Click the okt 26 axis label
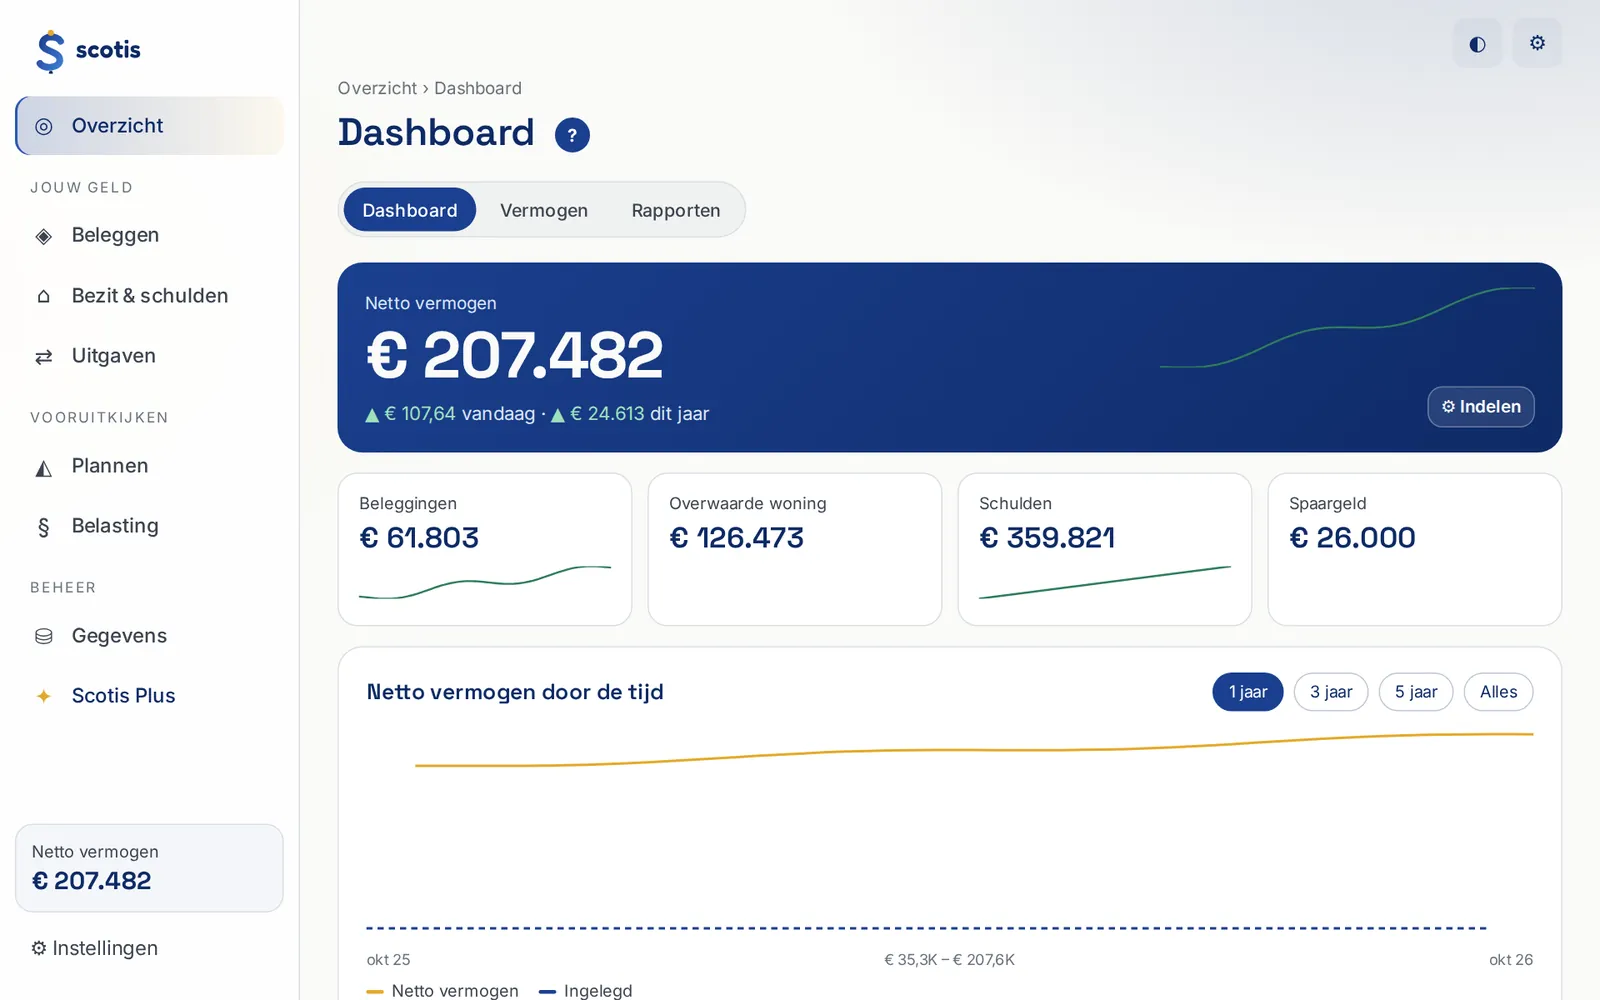 click(1511, 960)
